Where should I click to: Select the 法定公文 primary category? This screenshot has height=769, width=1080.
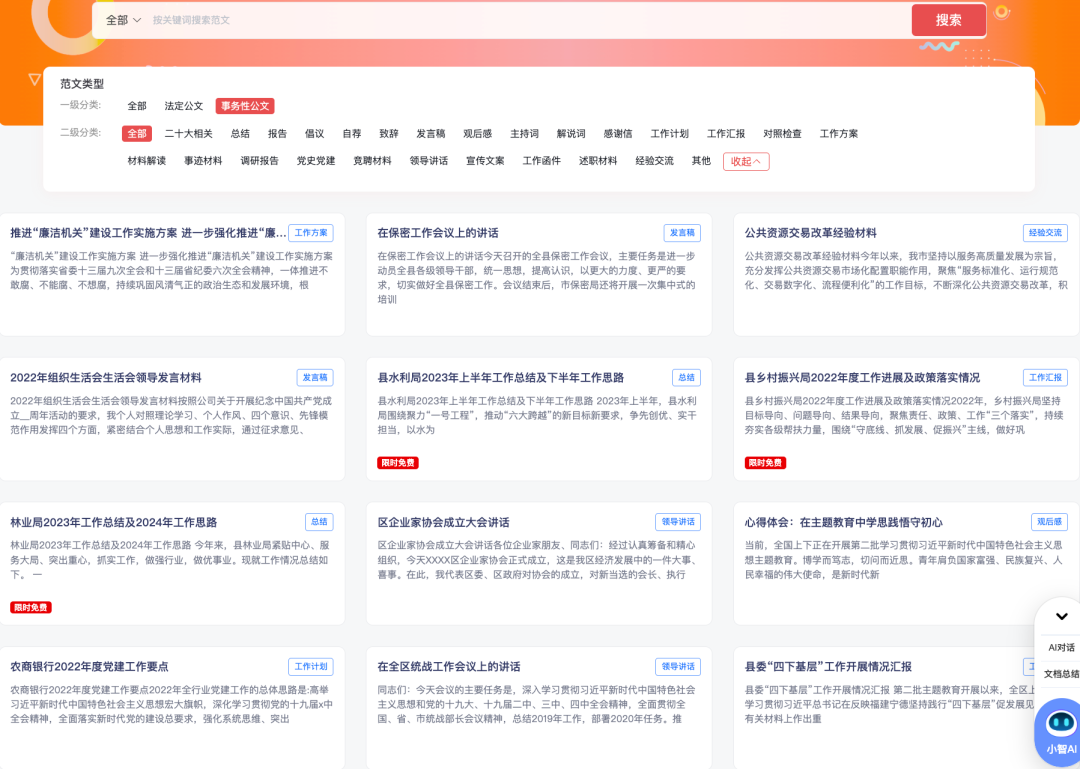pos(183,105)
